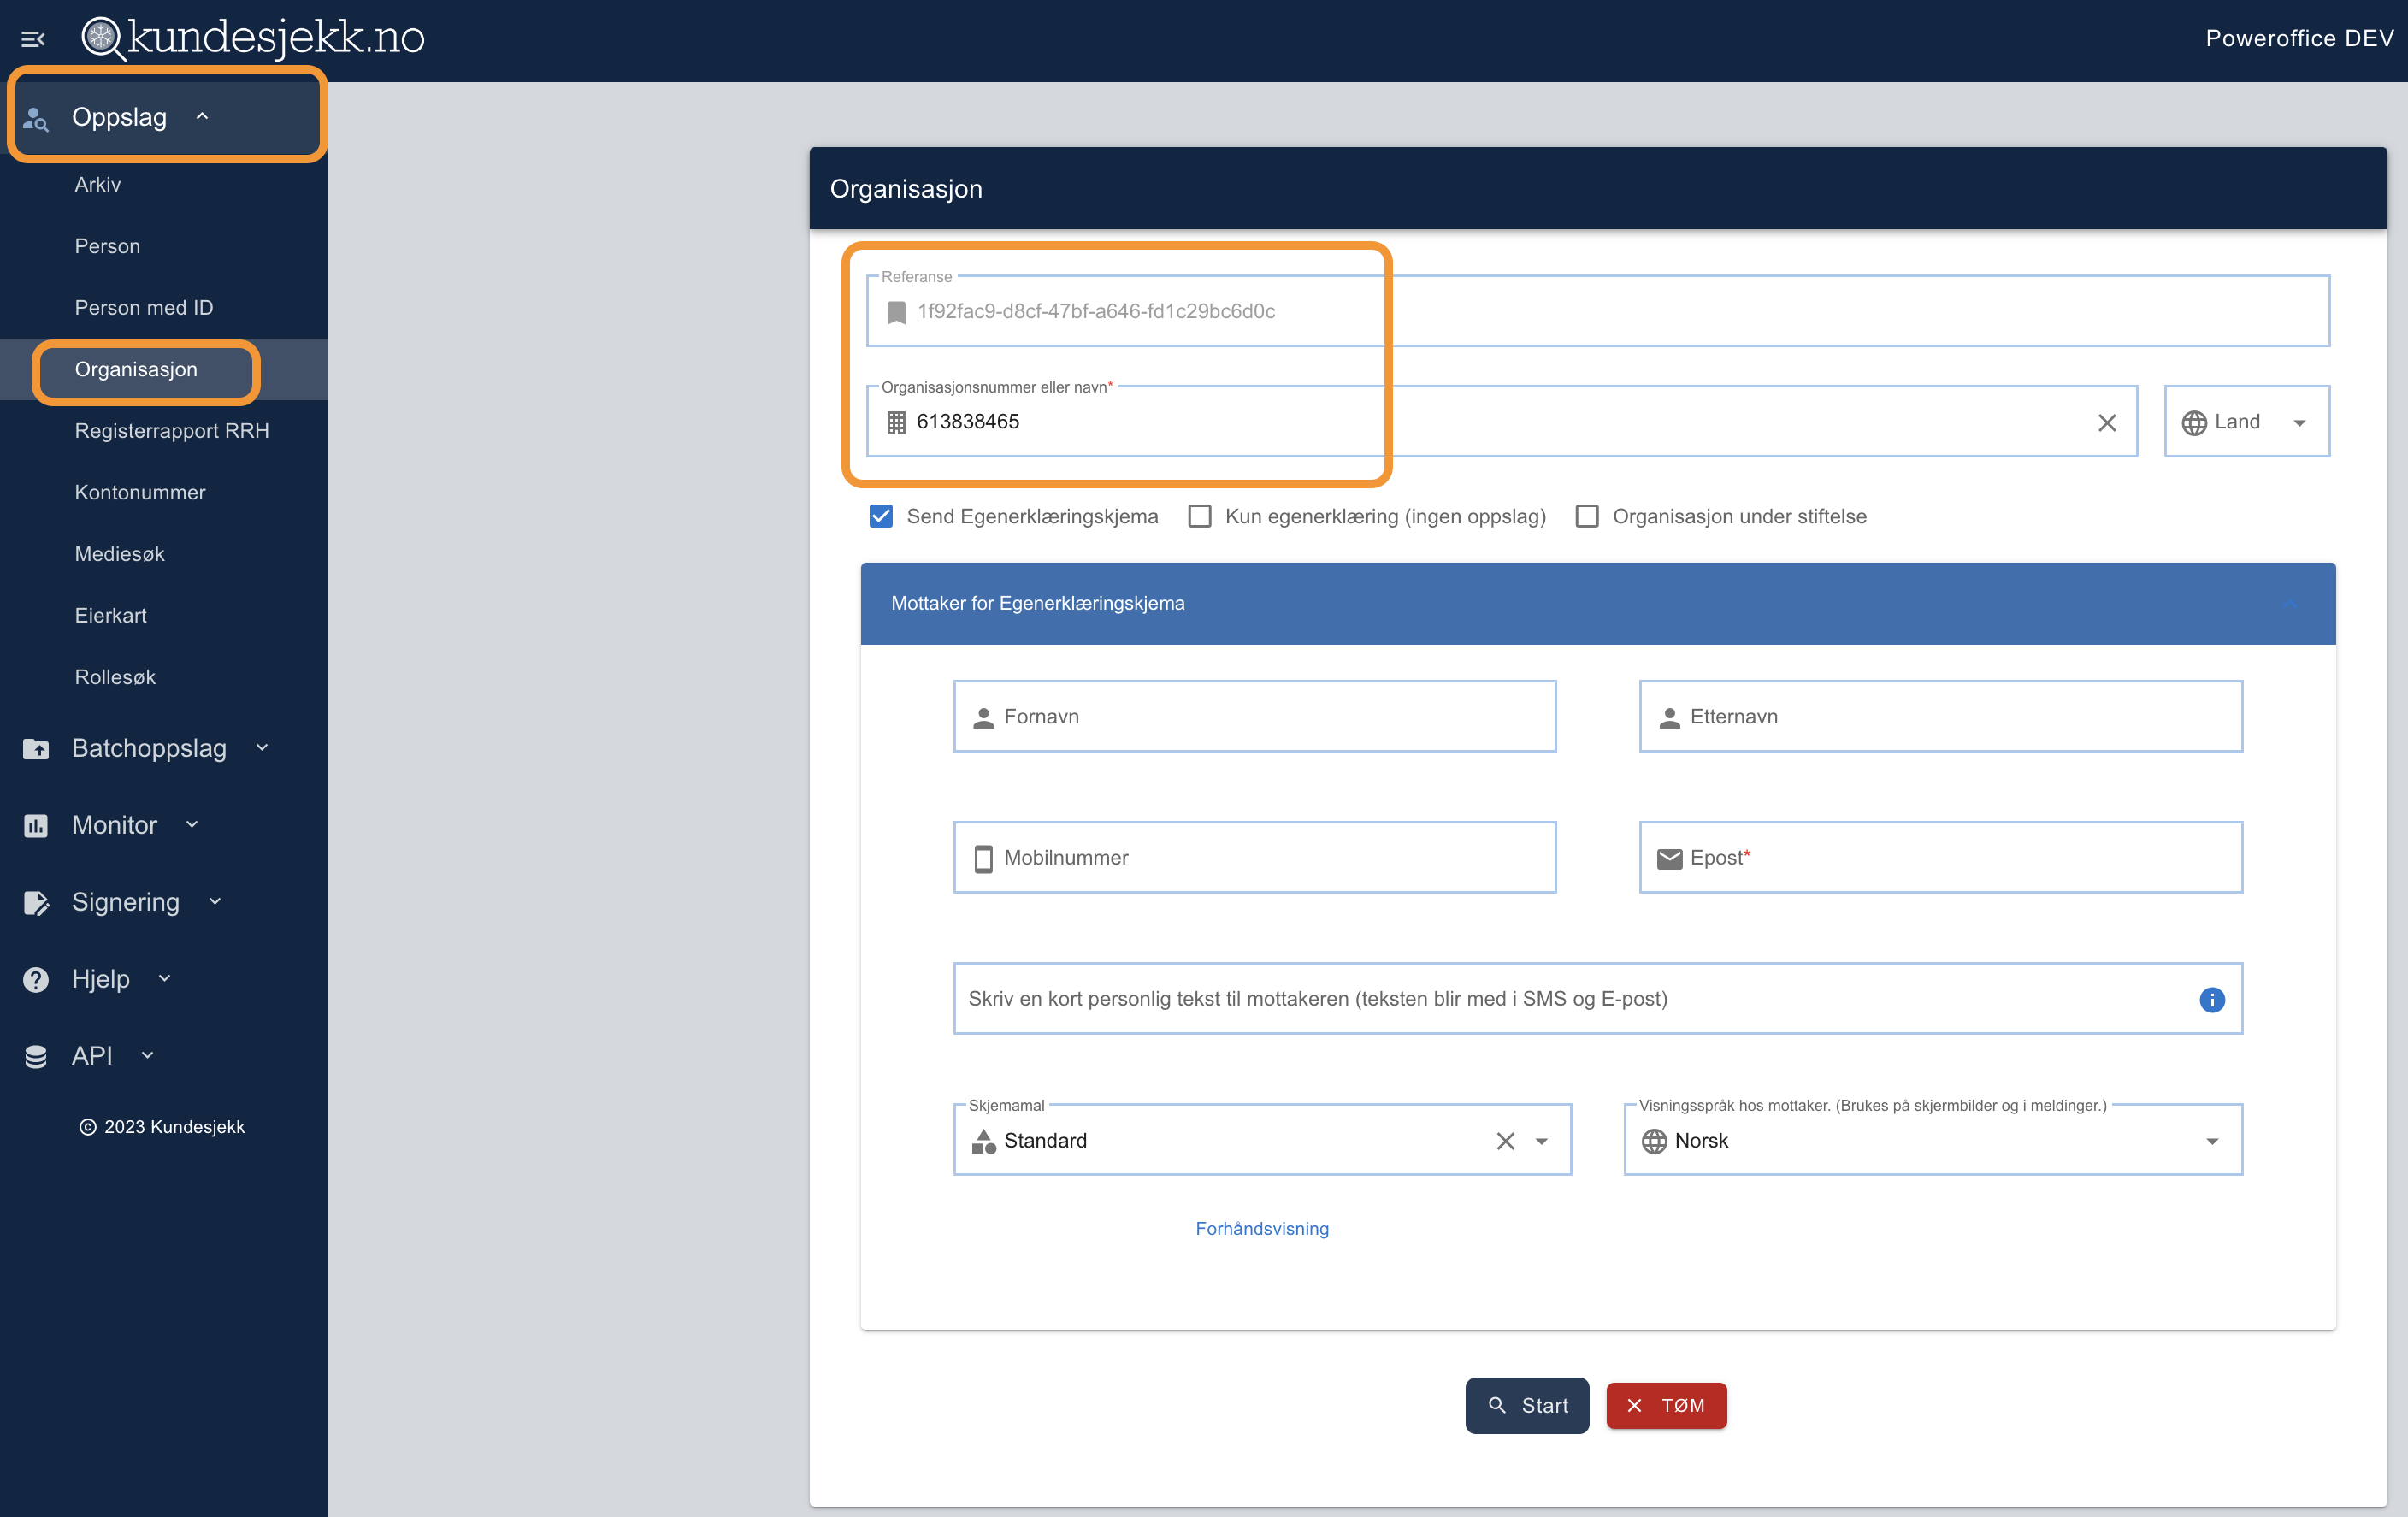The width and height of the screenshot is (2408, 1517).
Task: Collapse the sidebar with the hamburger menu icon
Action: (x=33, y=39)
